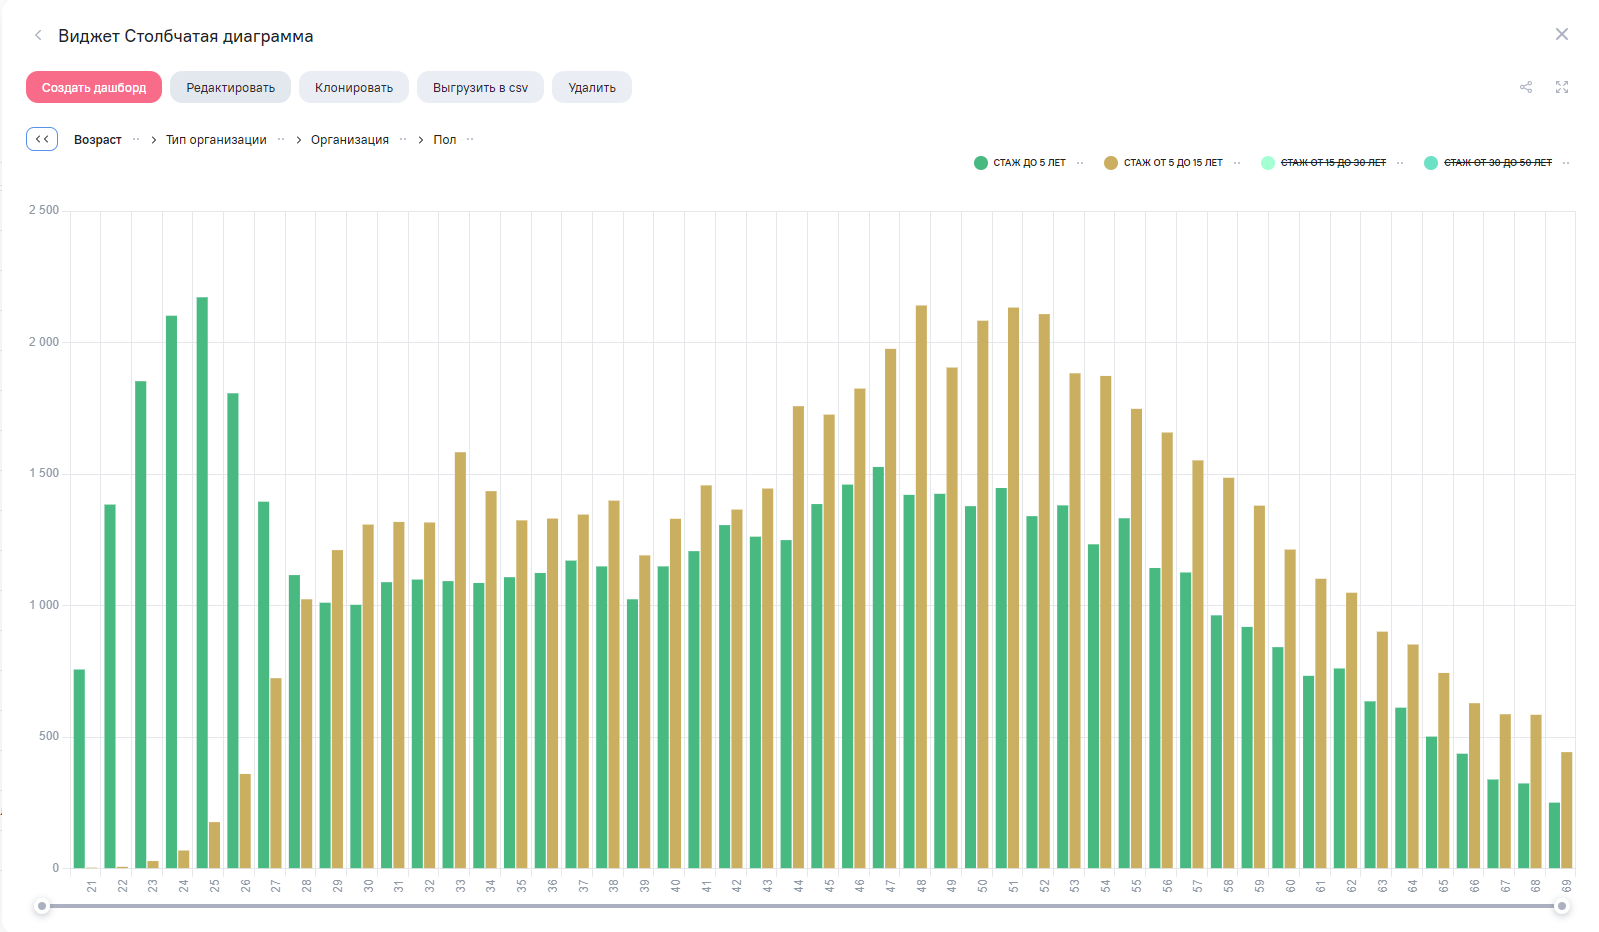Close the widget with the X icon
This screenshot has height=932, width=1599.
tap(1562, 34)
